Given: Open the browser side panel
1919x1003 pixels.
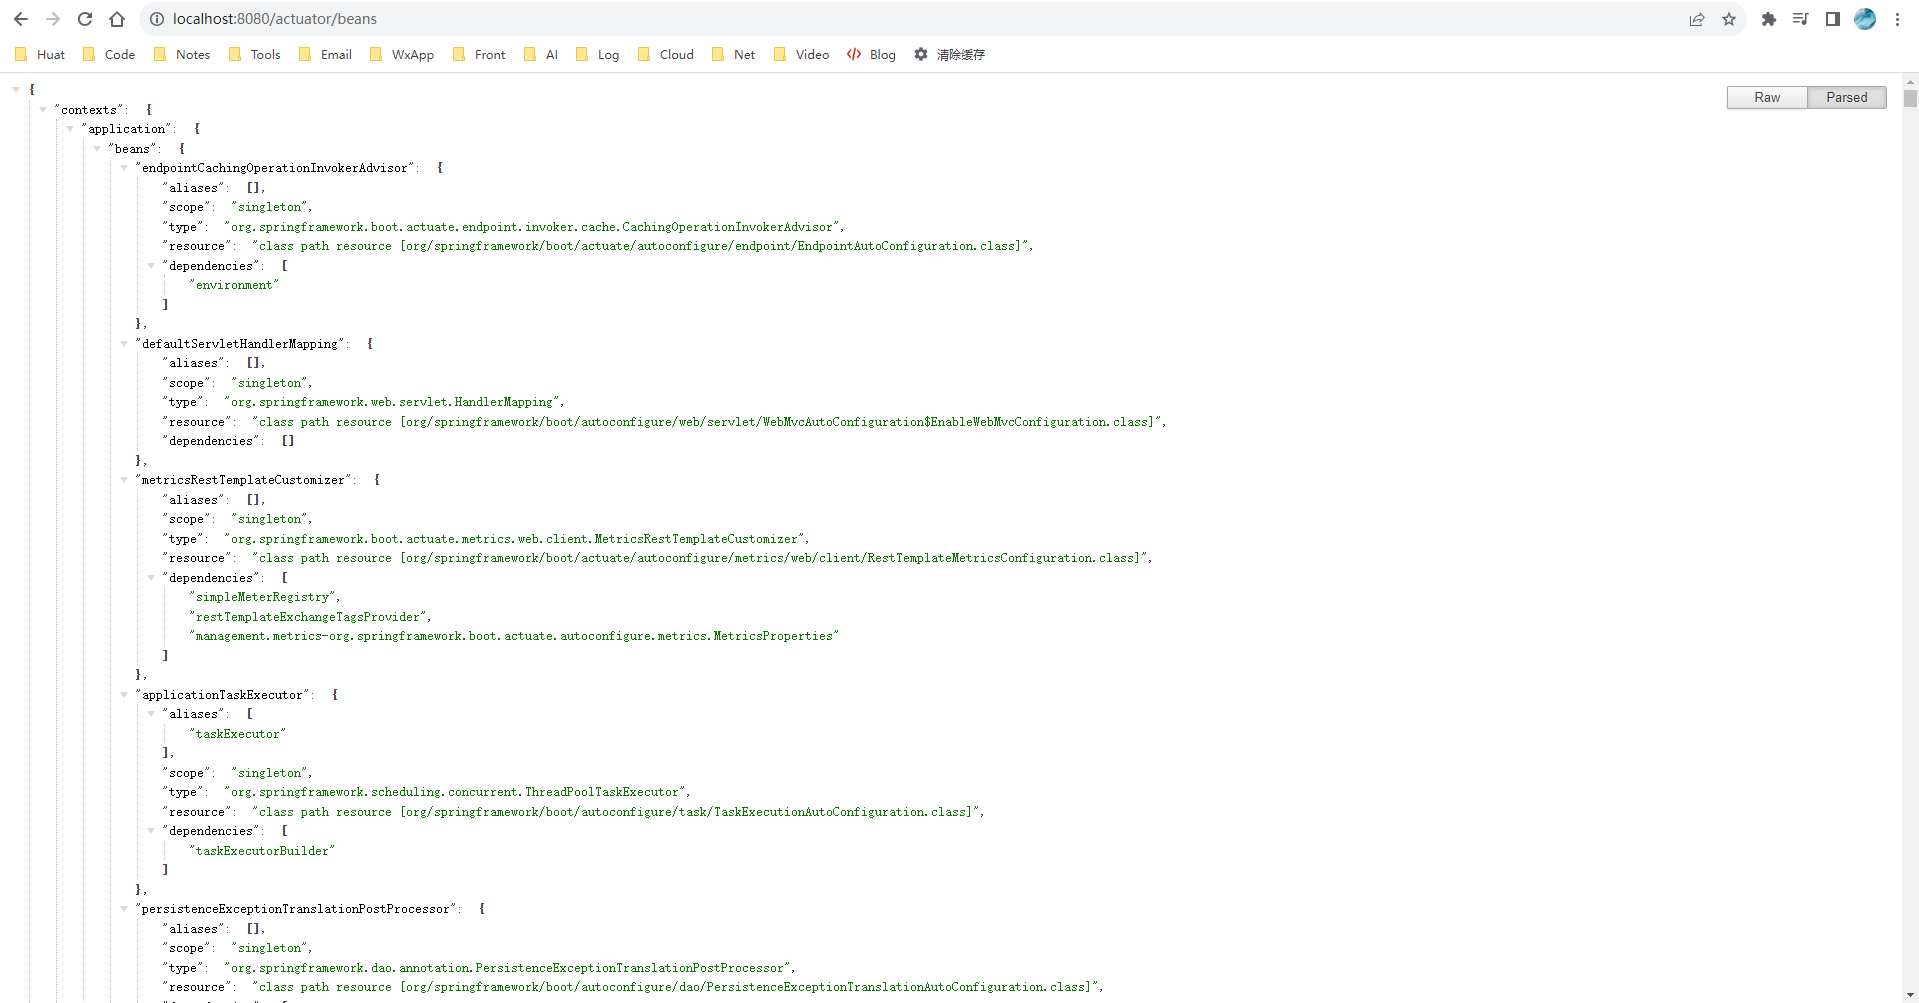Looking at the screenshot, I should pos(1833,19).
